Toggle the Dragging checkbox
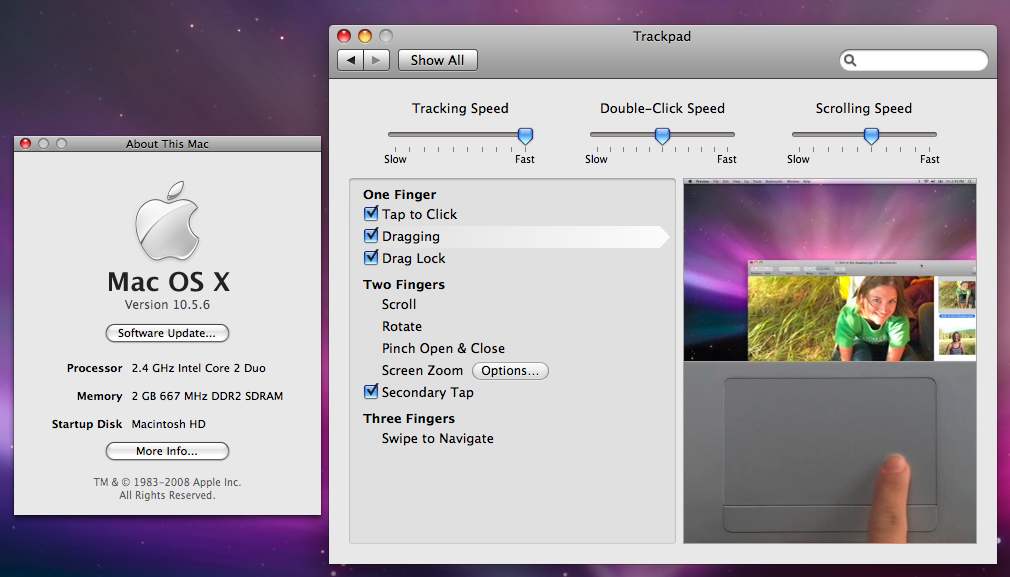 (x=371, y=236)
